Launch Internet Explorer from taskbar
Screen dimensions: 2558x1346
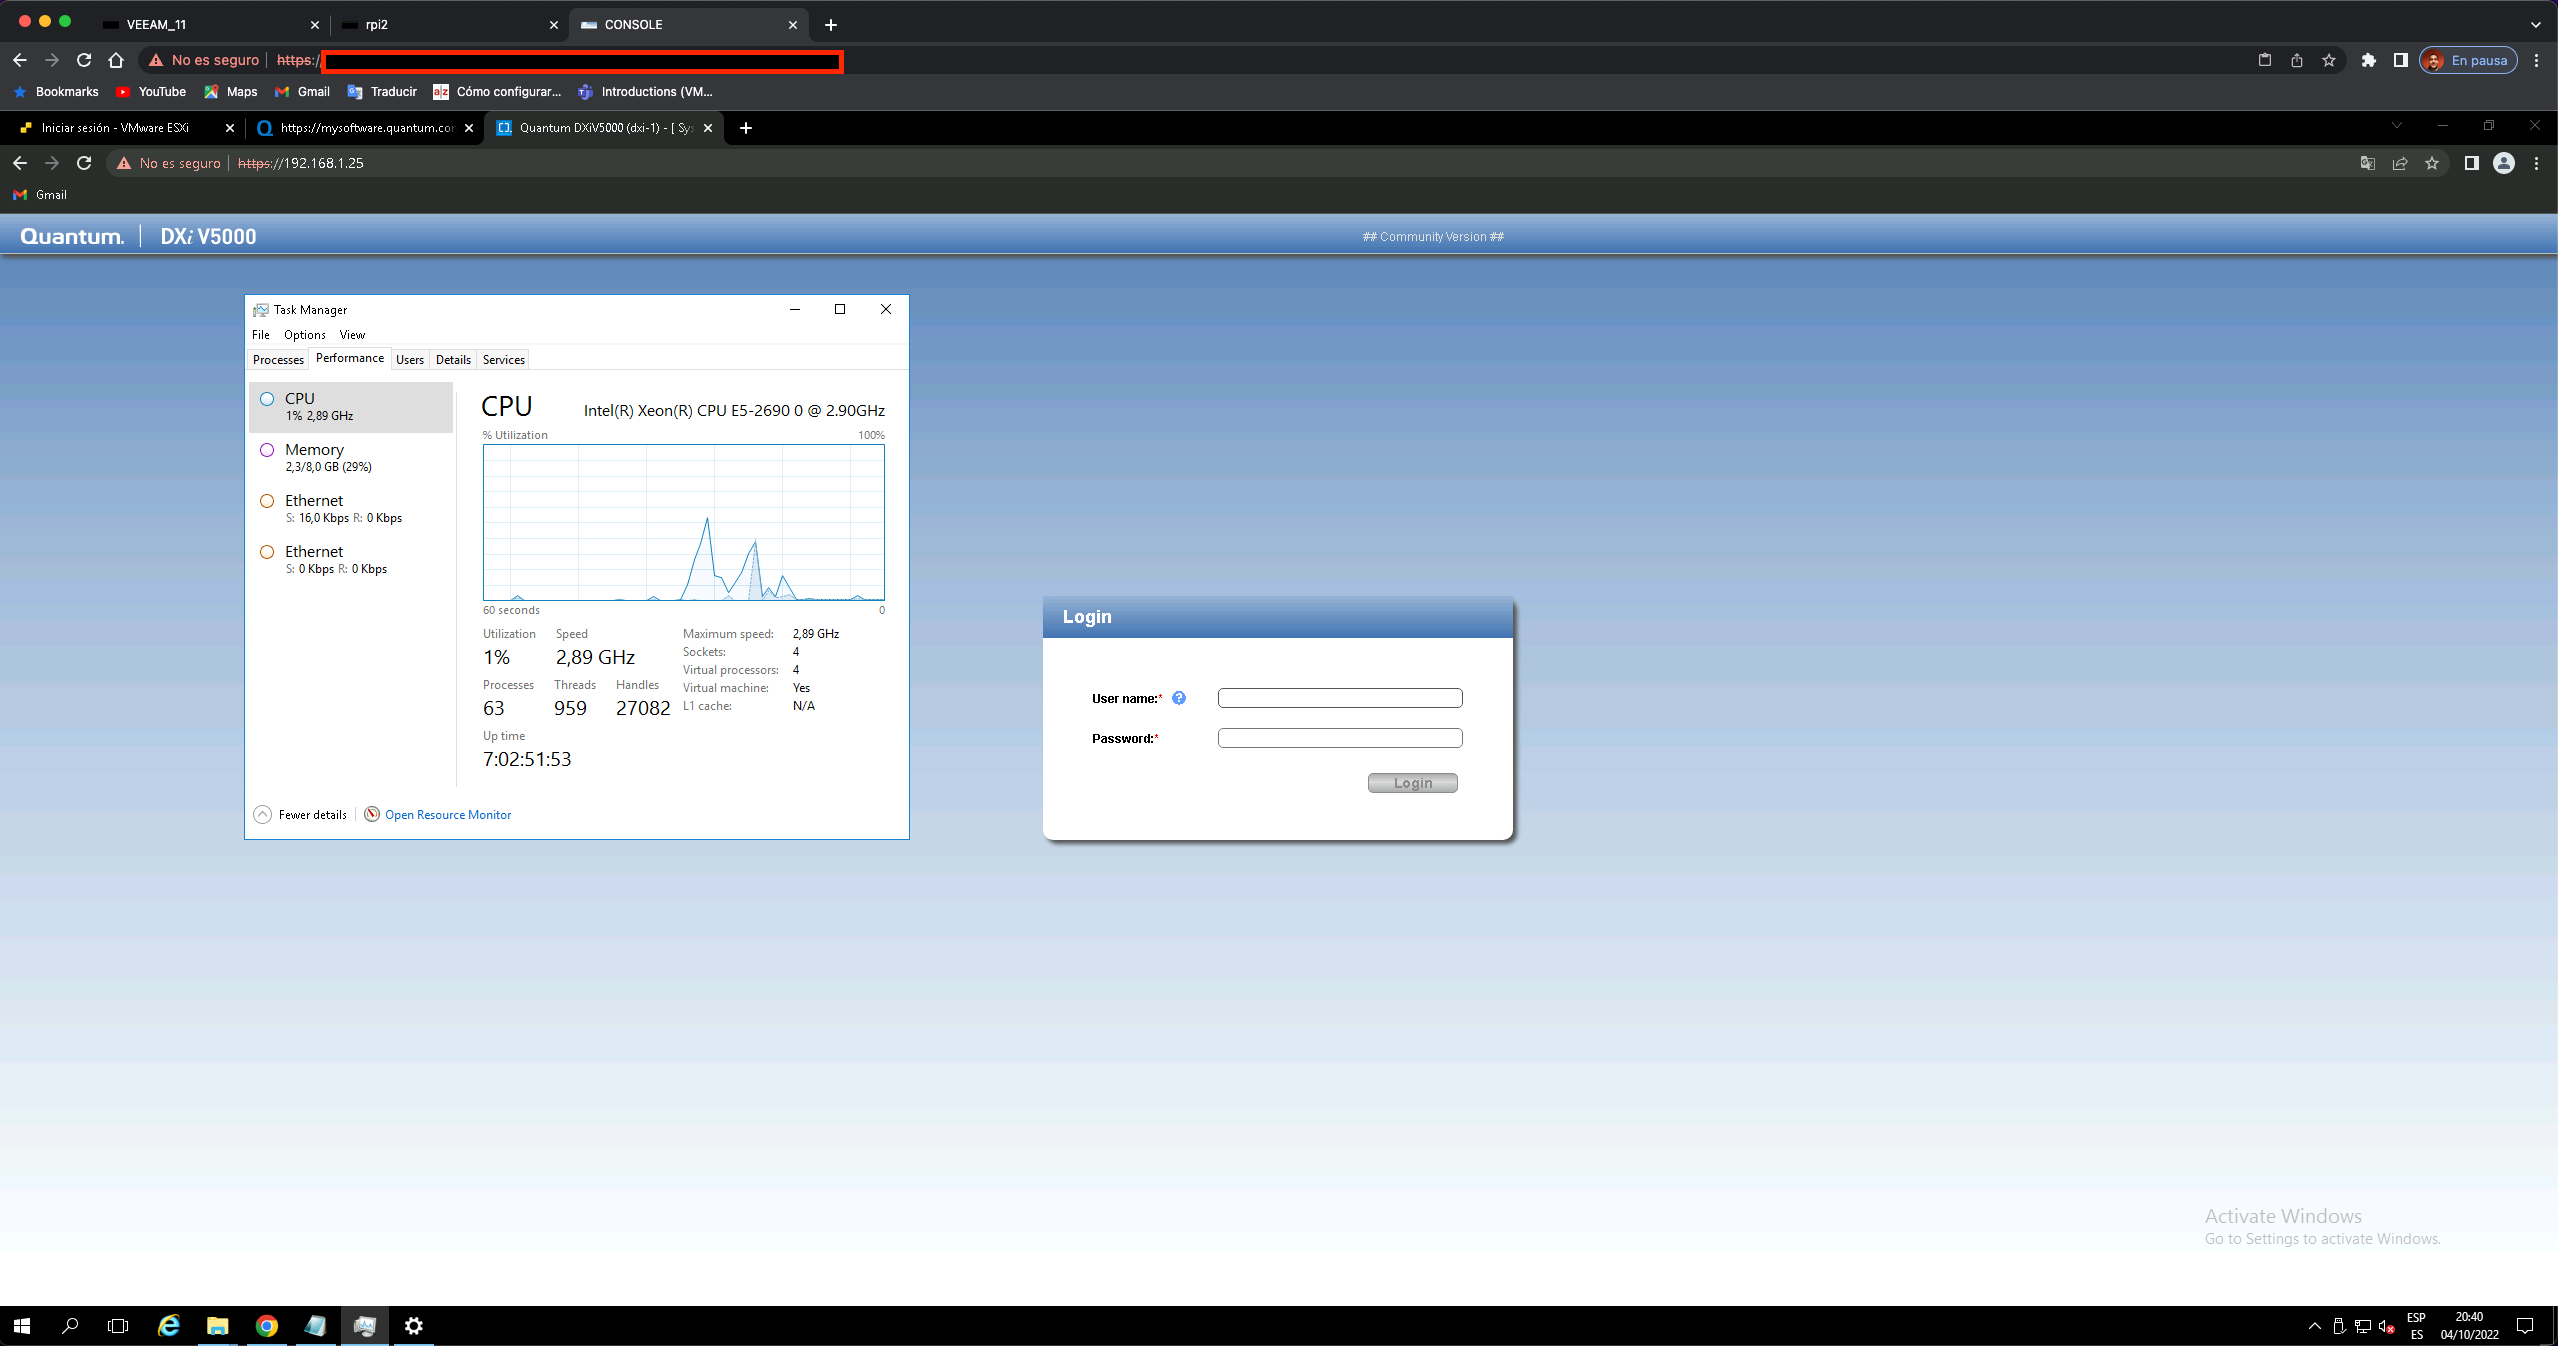(169, 1326)
